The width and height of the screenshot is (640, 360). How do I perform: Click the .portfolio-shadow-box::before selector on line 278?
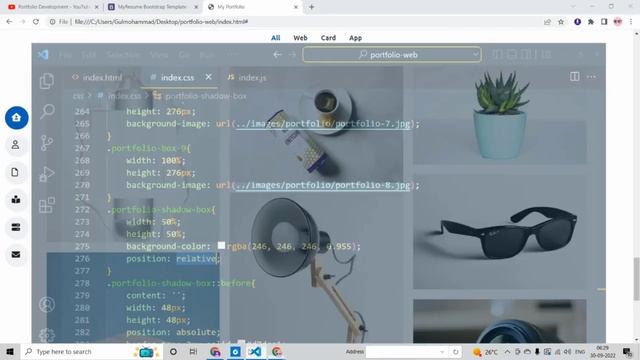point(181,283)
